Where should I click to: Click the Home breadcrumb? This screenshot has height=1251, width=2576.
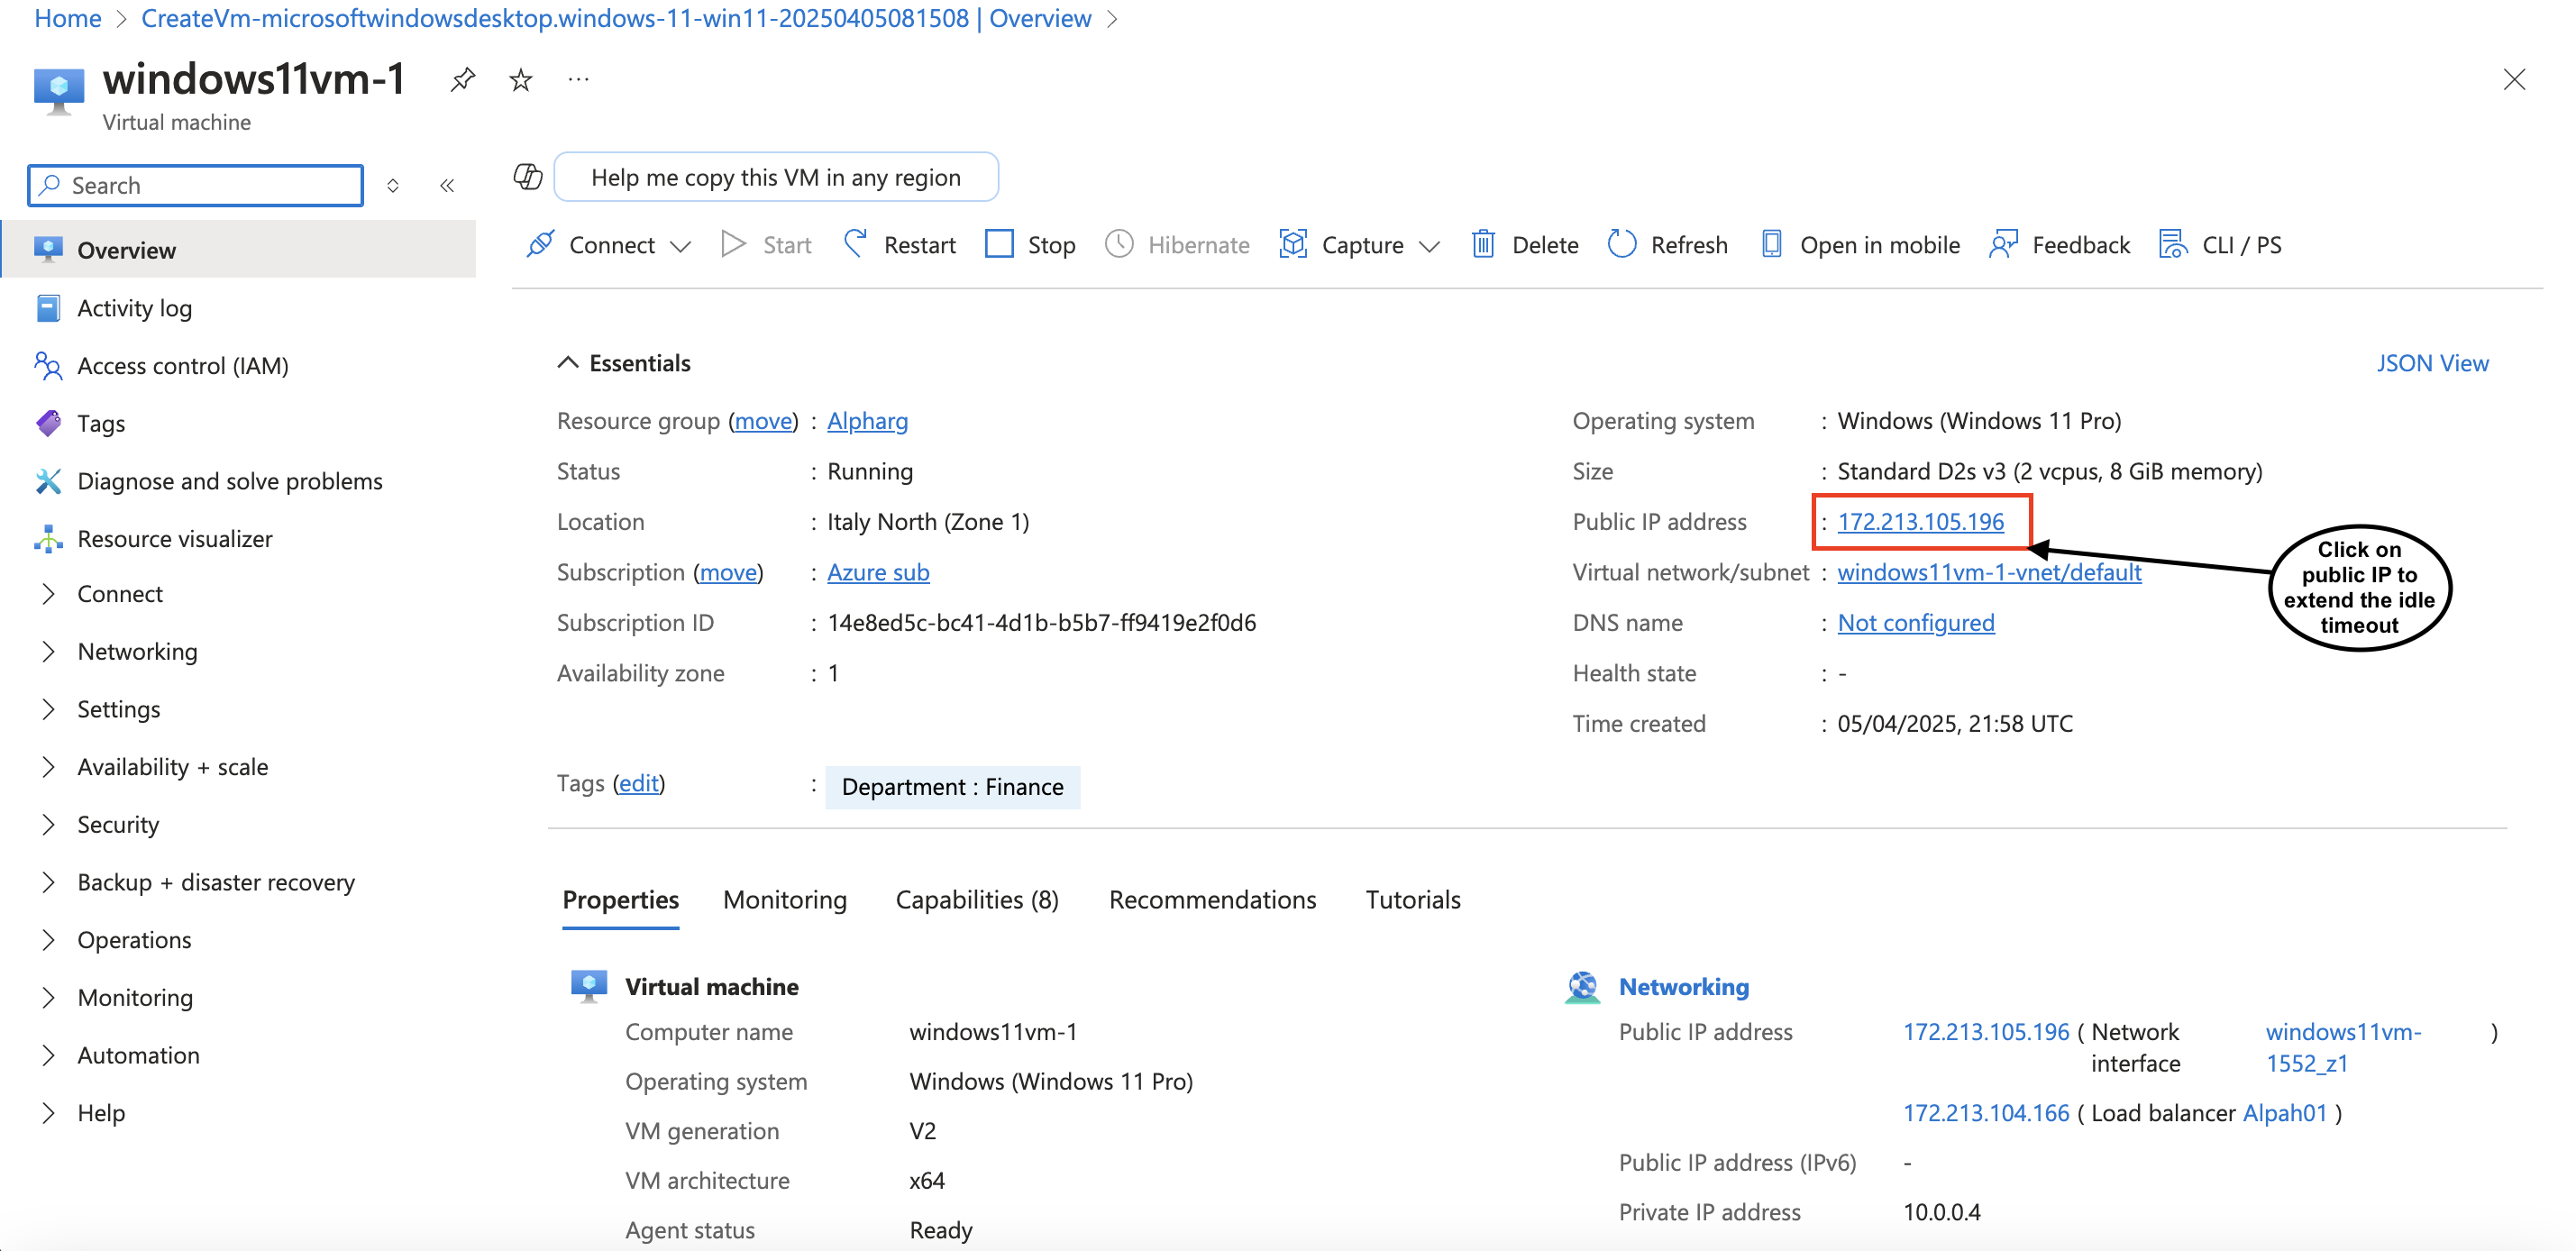click(x=67, y=18)
